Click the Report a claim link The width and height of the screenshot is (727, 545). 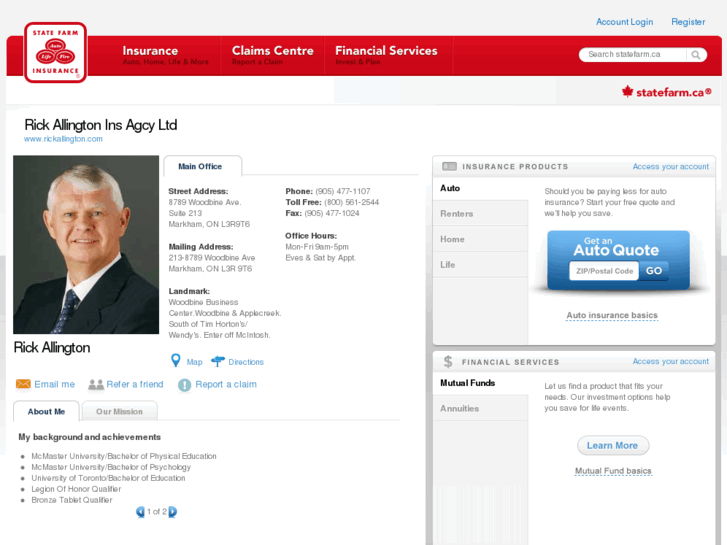226,384
